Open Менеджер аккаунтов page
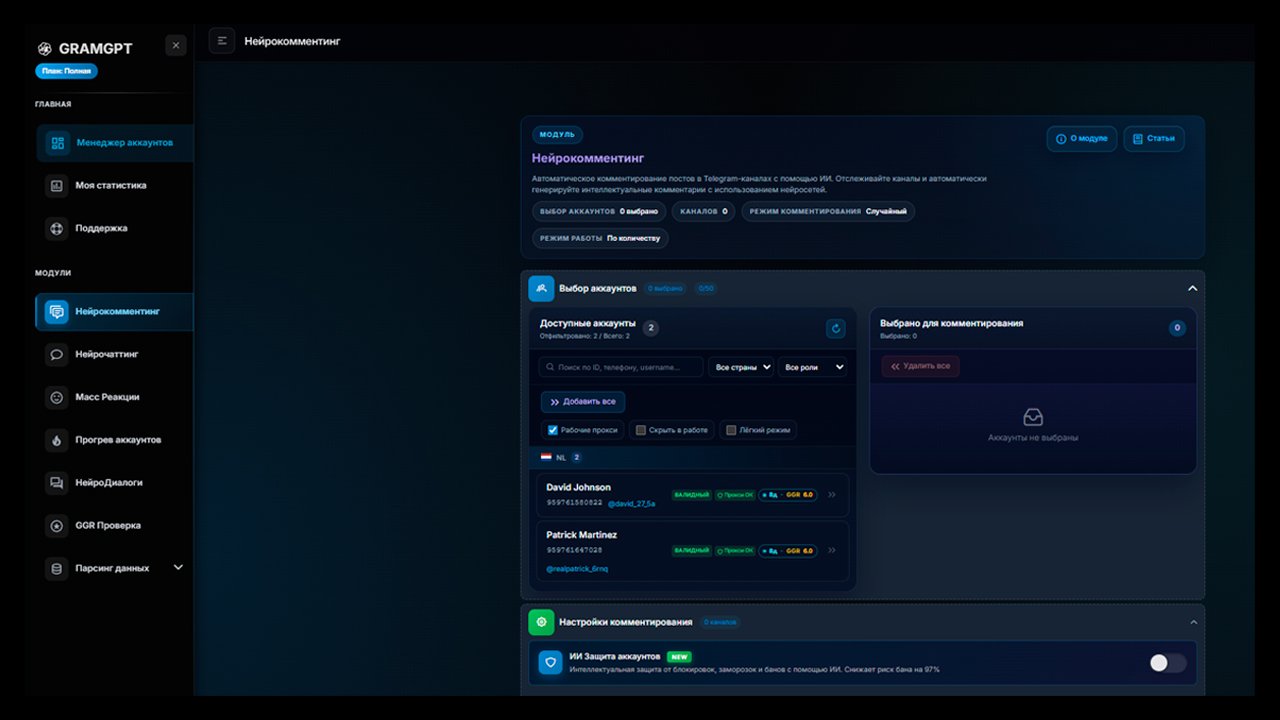The width and height of the screenshot is (1280, 720). click(x=115, y=143)
